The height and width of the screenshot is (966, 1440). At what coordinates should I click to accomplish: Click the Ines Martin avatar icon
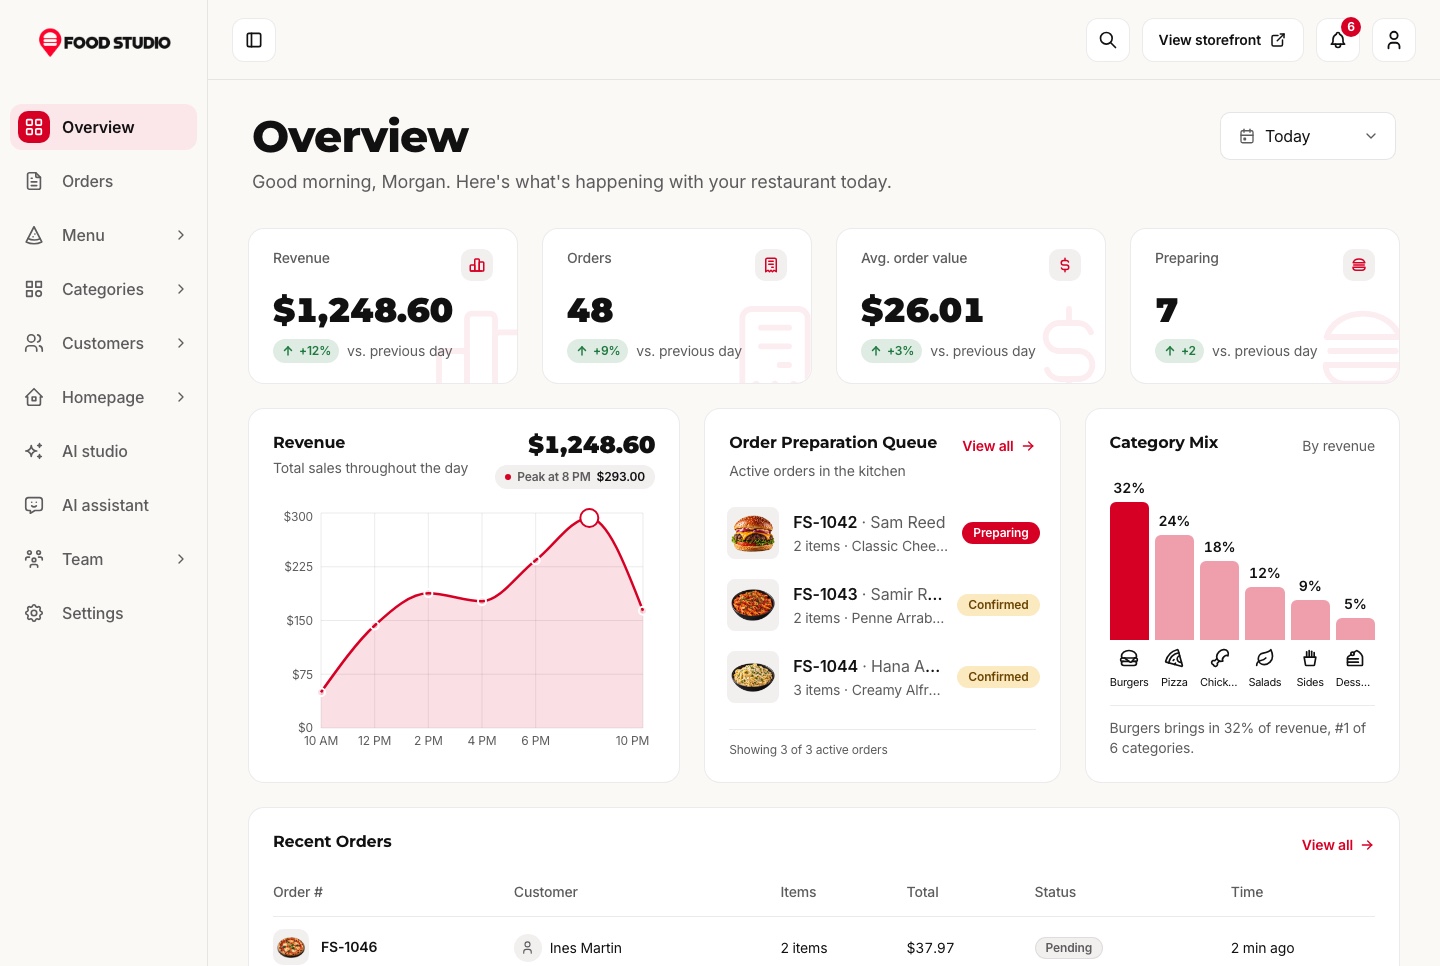tap(527, 947)
